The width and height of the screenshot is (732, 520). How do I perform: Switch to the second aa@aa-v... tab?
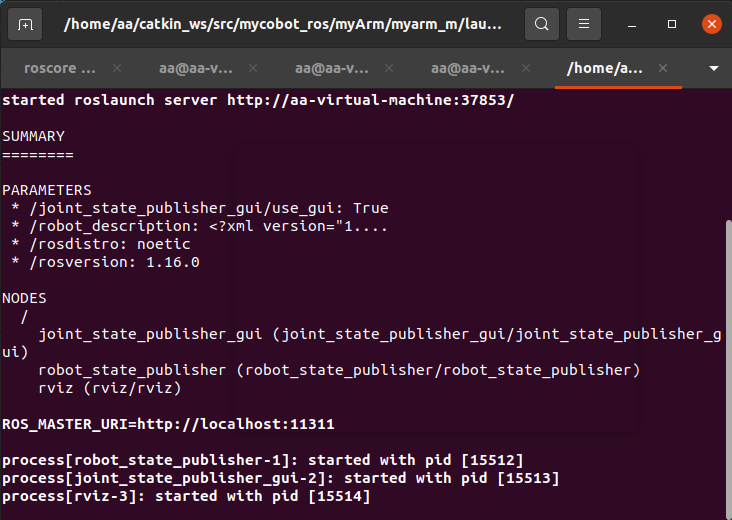331,68
